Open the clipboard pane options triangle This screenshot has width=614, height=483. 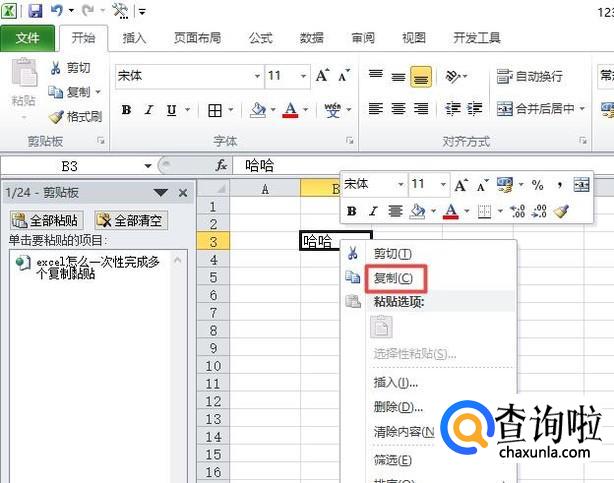point(161,193)
